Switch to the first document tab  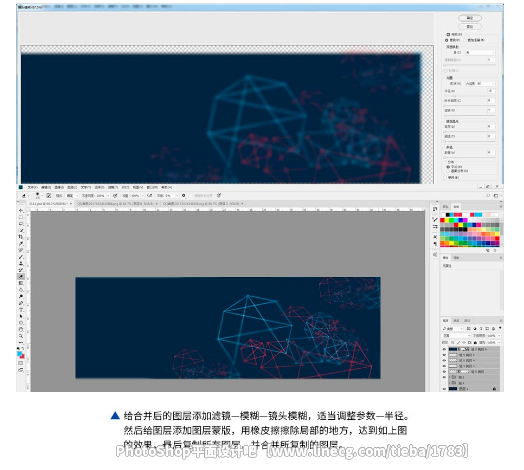(50, 204)
